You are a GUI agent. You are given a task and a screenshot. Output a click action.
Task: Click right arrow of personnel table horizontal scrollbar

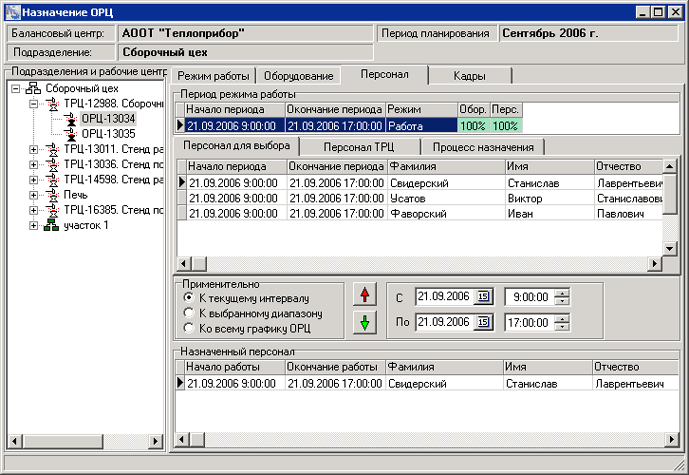[655, 264]
